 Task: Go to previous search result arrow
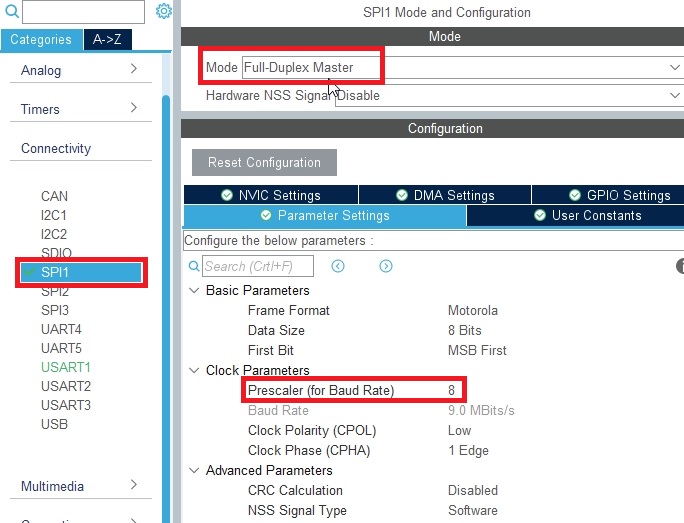[x=338, y=266]
